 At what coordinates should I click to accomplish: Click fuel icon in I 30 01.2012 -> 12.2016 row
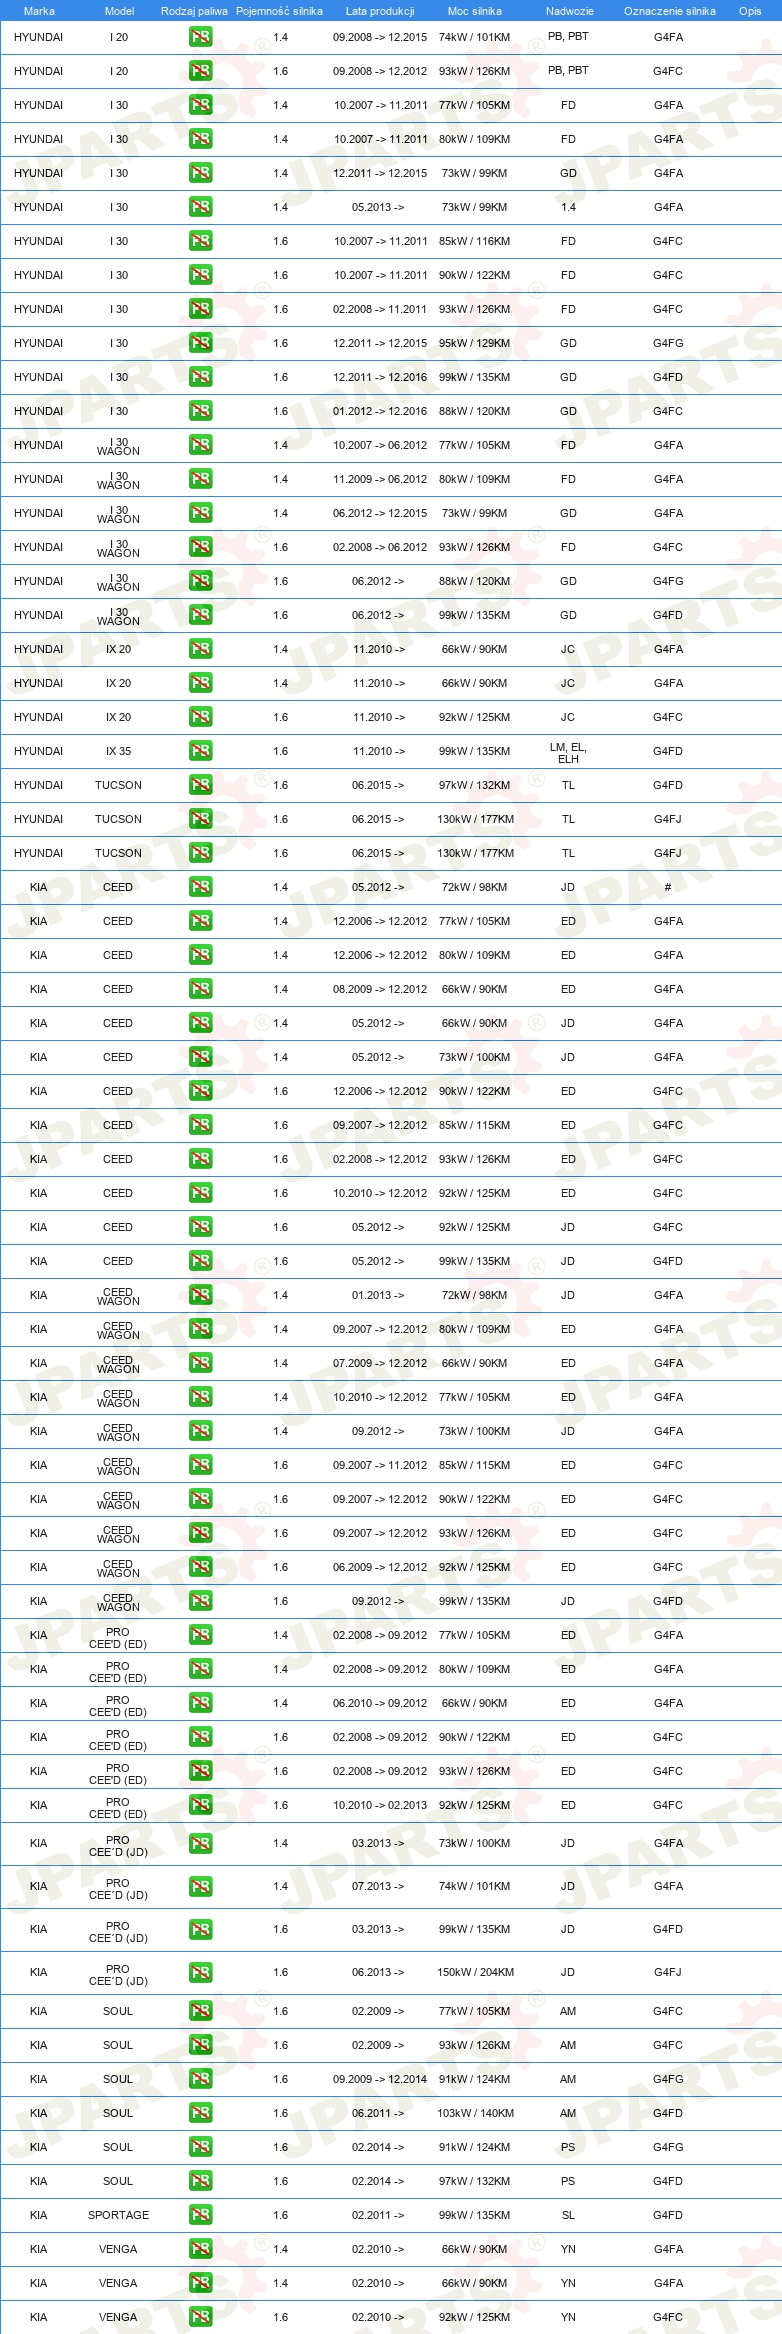click(201, 411)
